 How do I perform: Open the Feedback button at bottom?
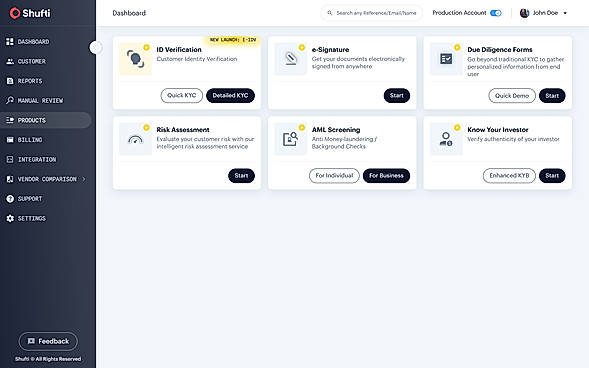click(x=48, y=341)
